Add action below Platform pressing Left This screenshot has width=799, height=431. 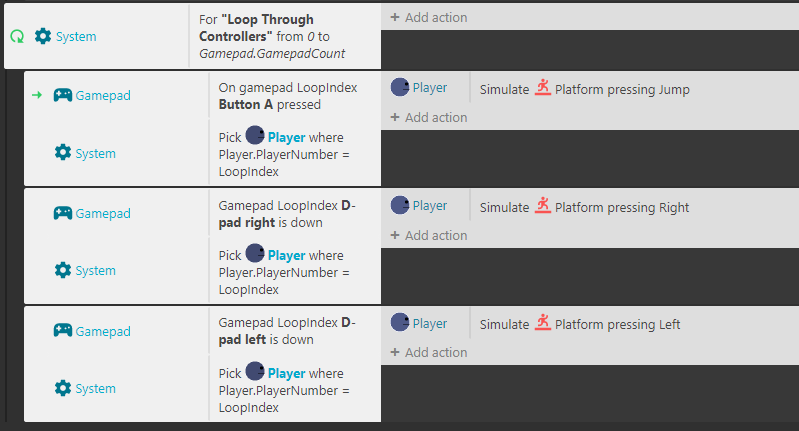[x=429, y=352]
